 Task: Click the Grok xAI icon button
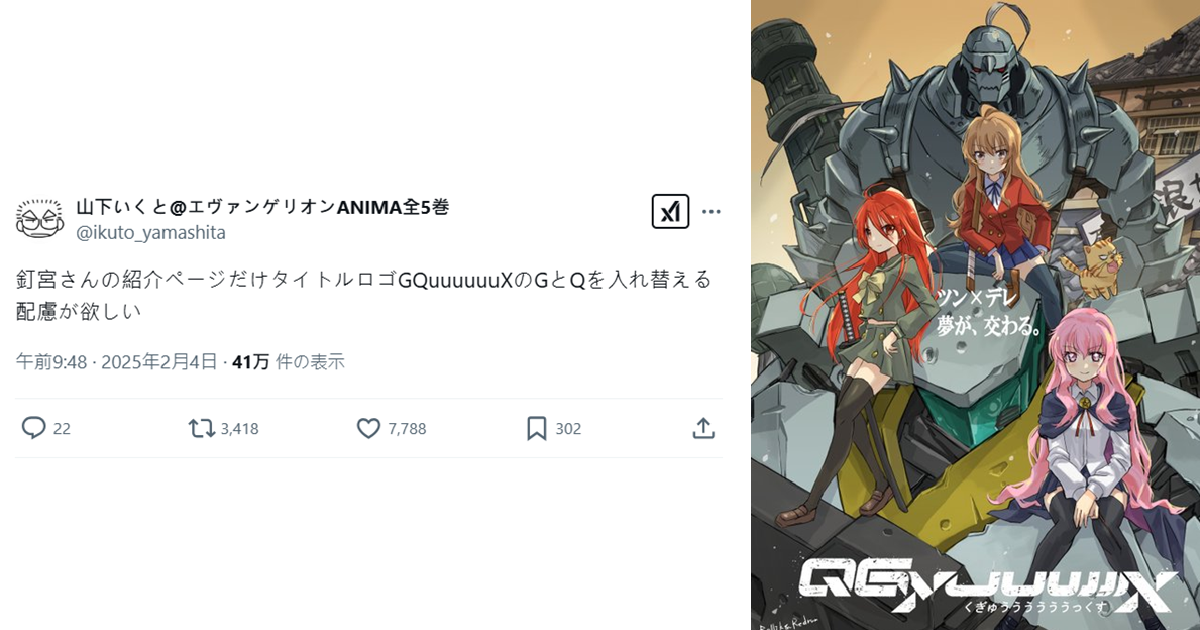tap(670, 212)
